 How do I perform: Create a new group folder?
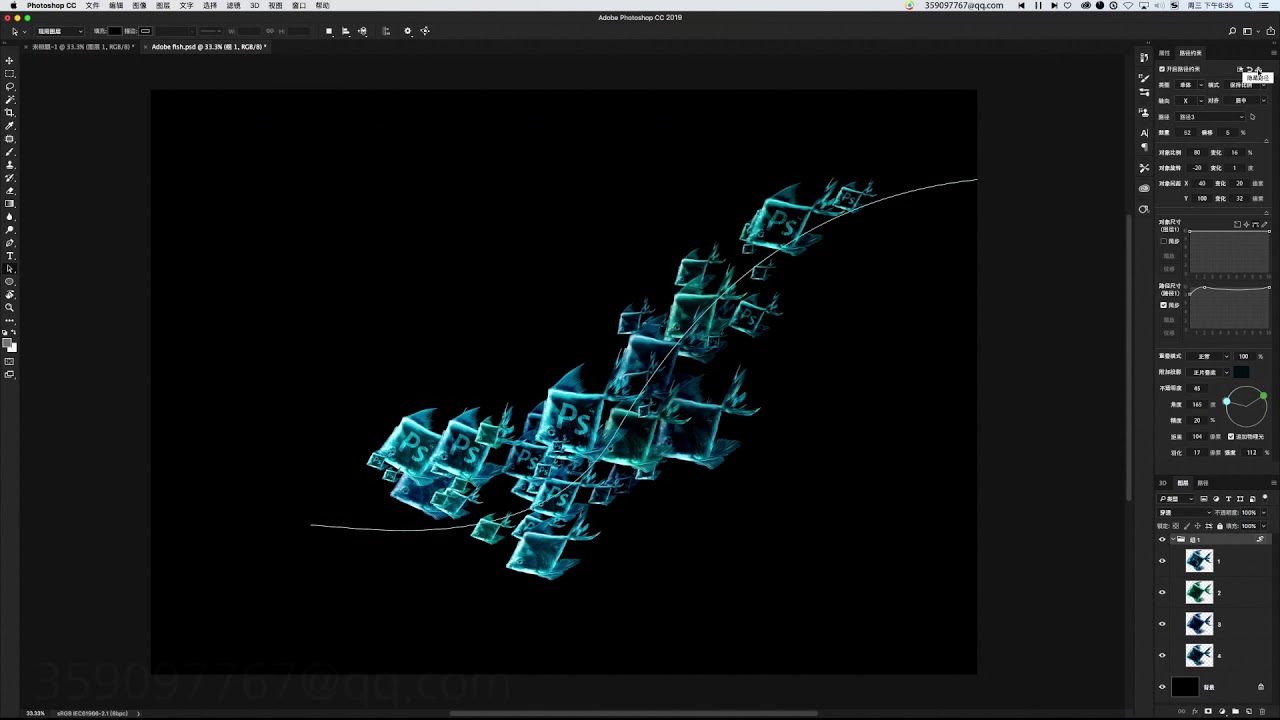pyautogui.click(x=1235, y=711)
